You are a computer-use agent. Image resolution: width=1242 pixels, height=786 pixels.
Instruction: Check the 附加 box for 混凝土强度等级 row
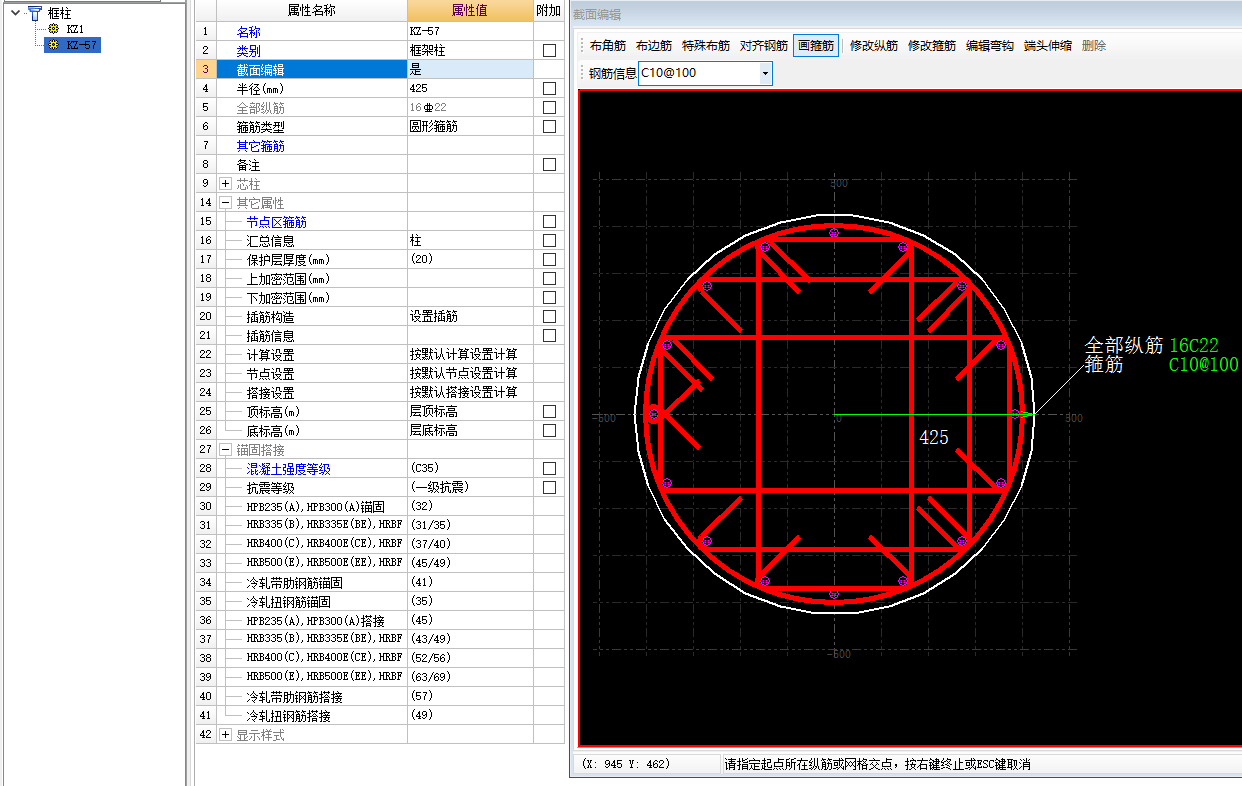[549, 468]
